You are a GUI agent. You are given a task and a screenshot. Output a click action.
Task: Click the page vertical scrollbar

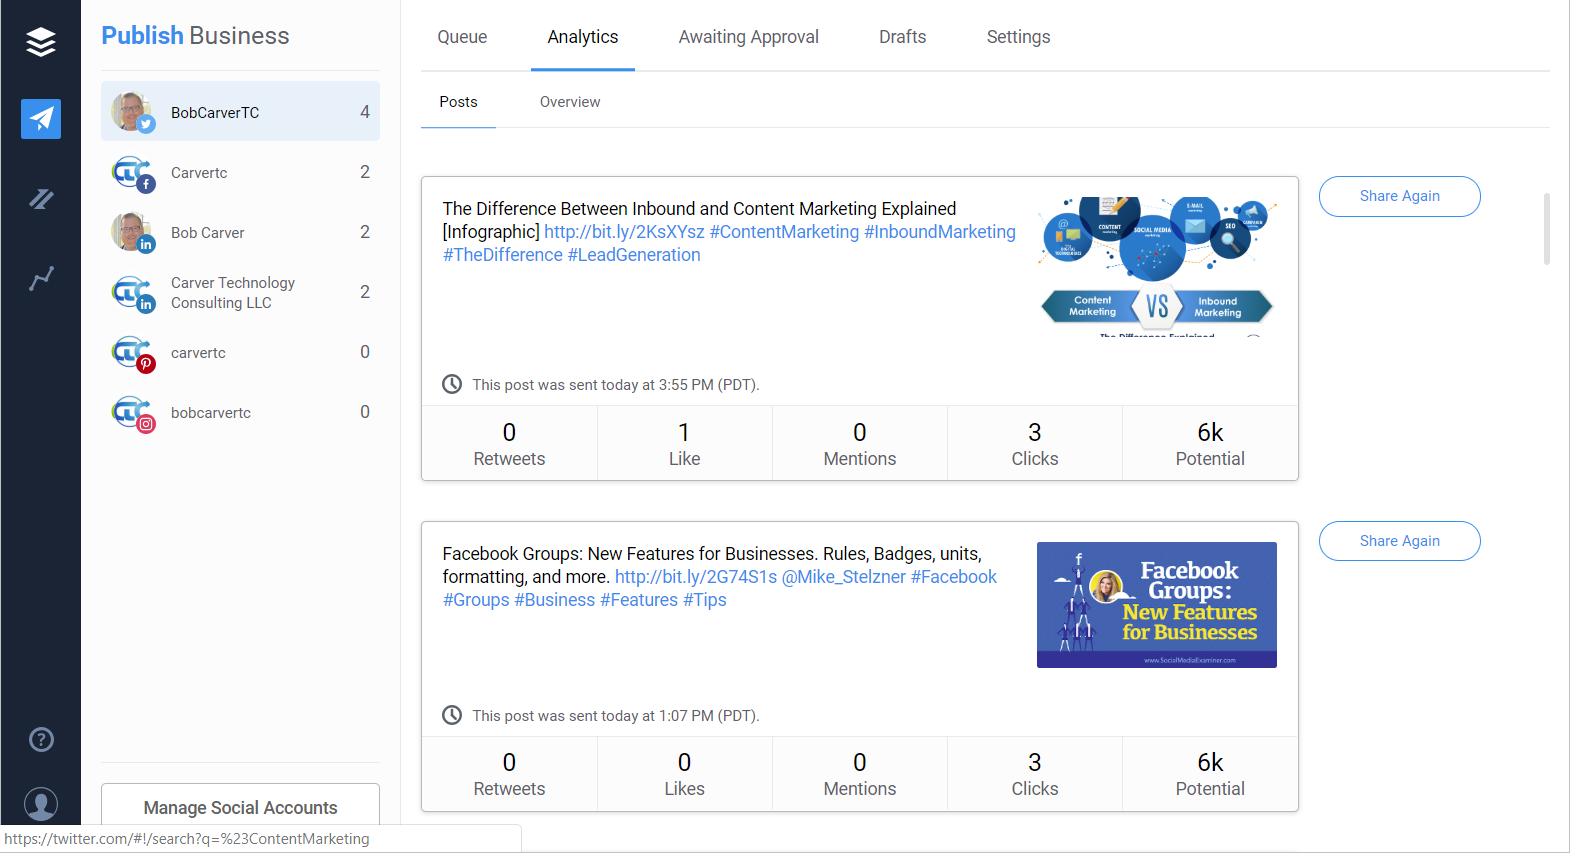[1547, 229]
